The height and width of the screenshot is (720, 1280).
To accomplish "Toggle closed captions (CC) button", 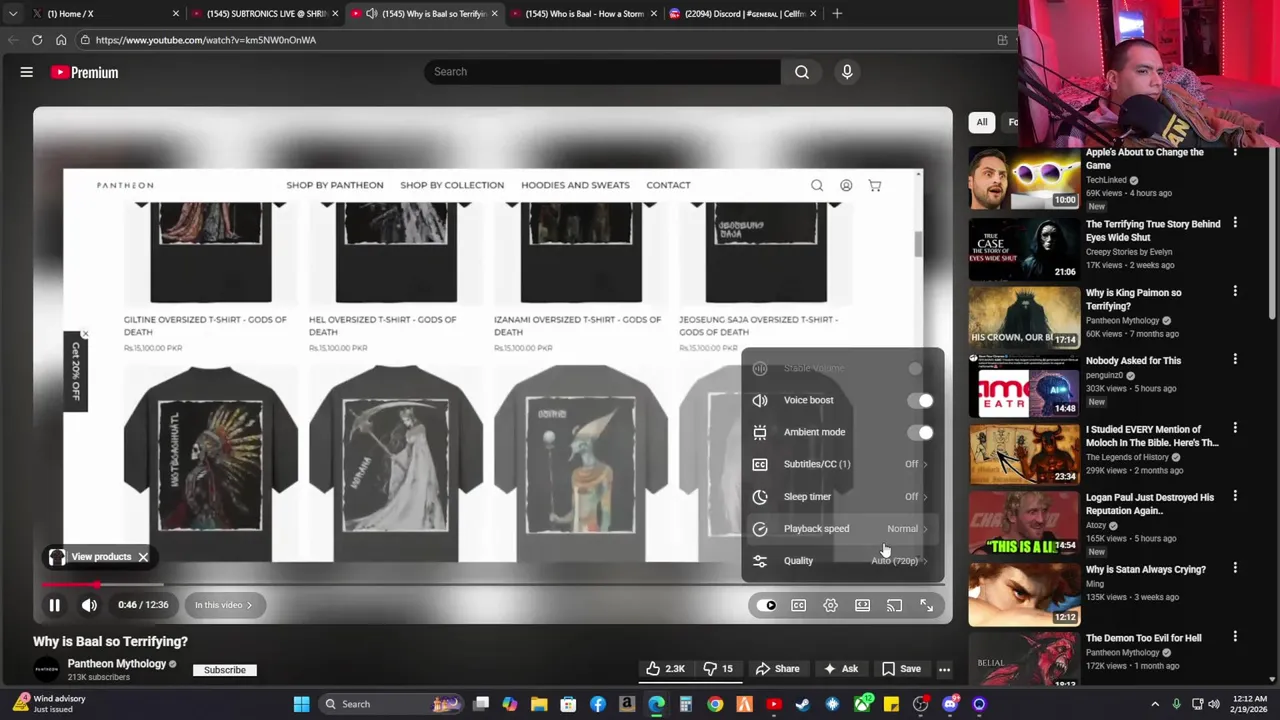I will tap(798, 605).
